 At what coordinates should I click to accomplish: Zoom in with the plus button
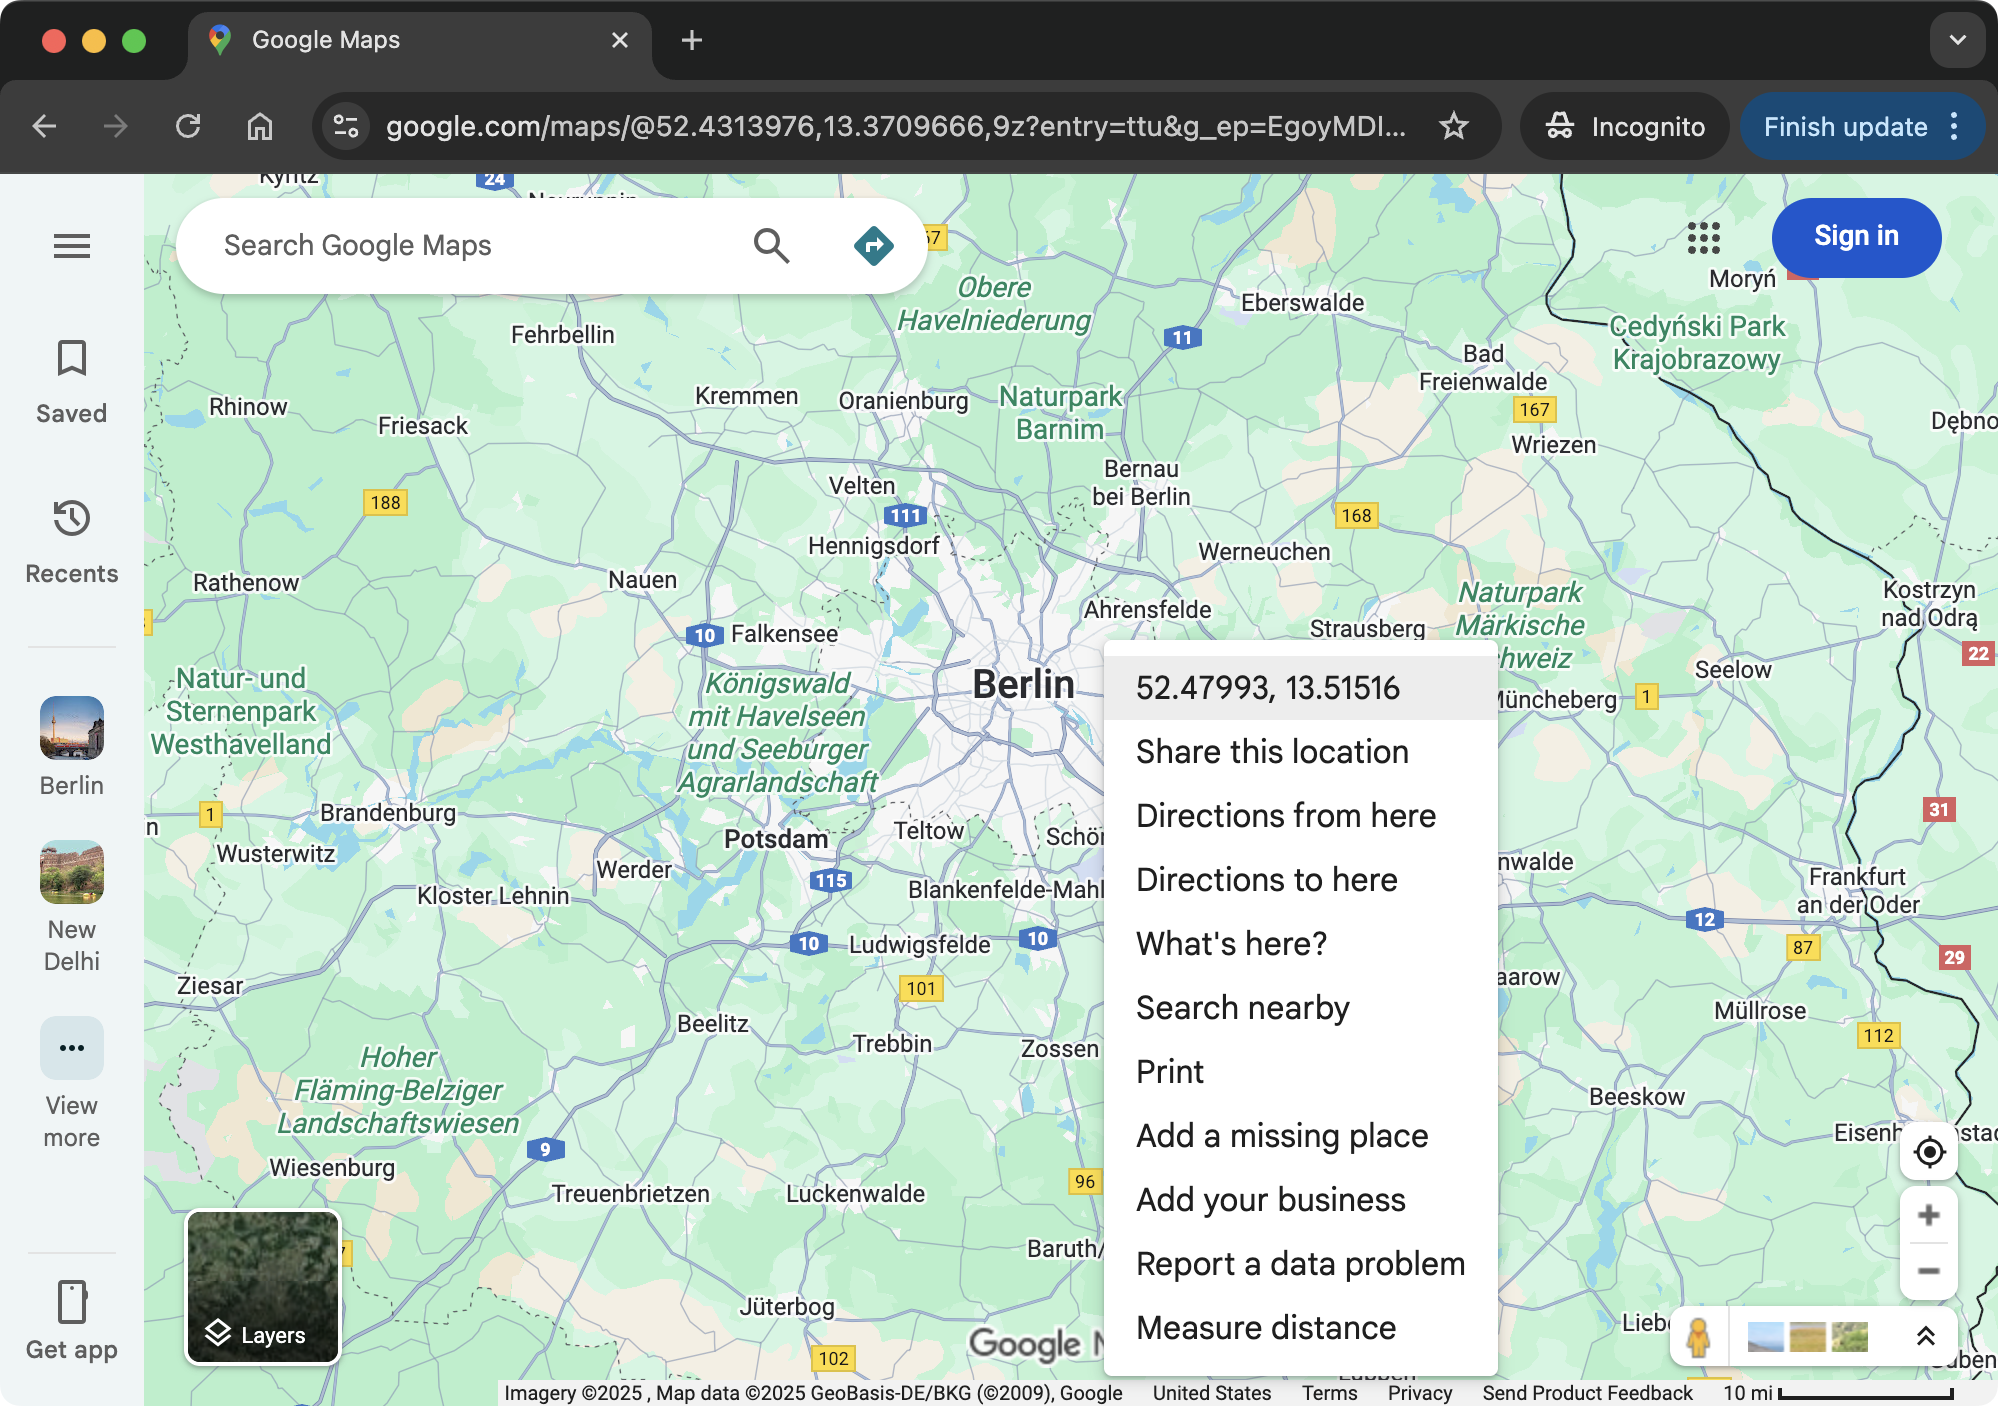click(1929, 1215)
